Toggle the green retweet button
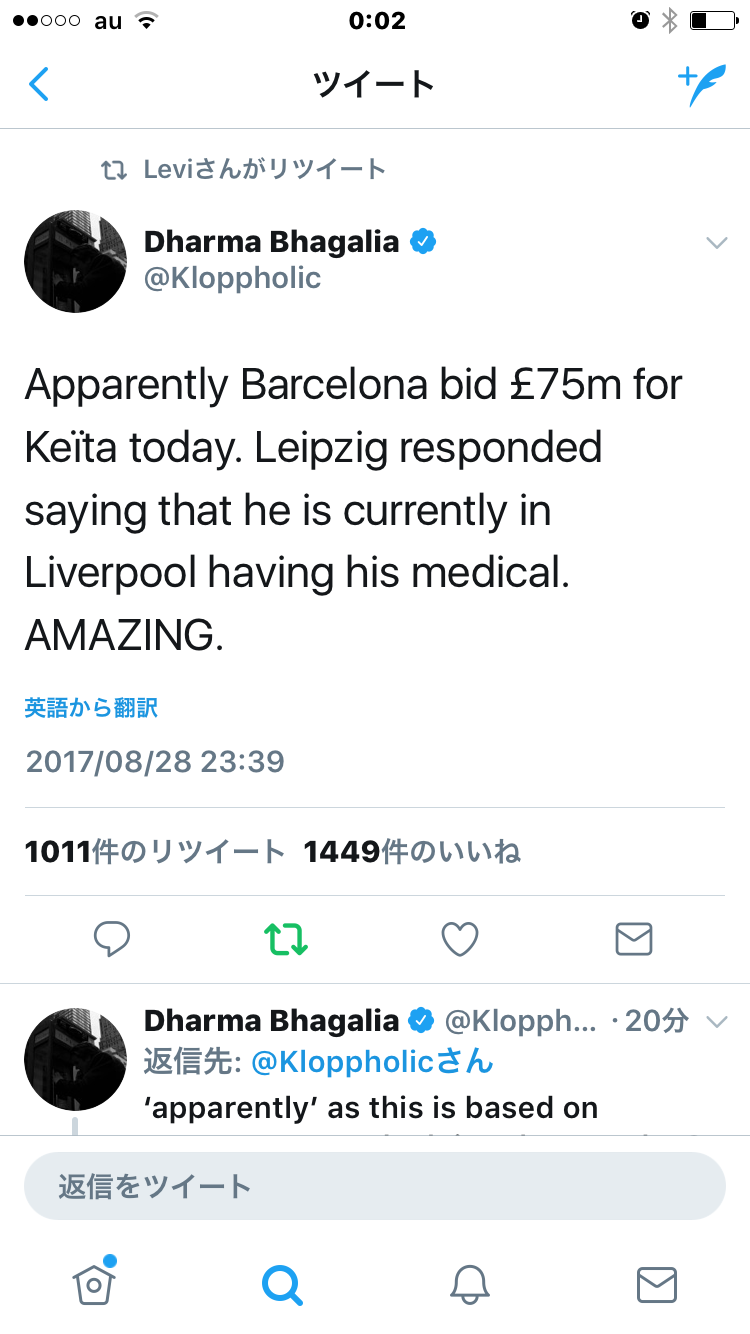 tap(286, 939)
